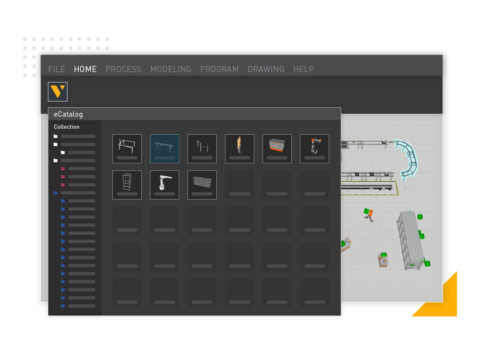Select the gray-orange machine box item

(x=277, y=149)
